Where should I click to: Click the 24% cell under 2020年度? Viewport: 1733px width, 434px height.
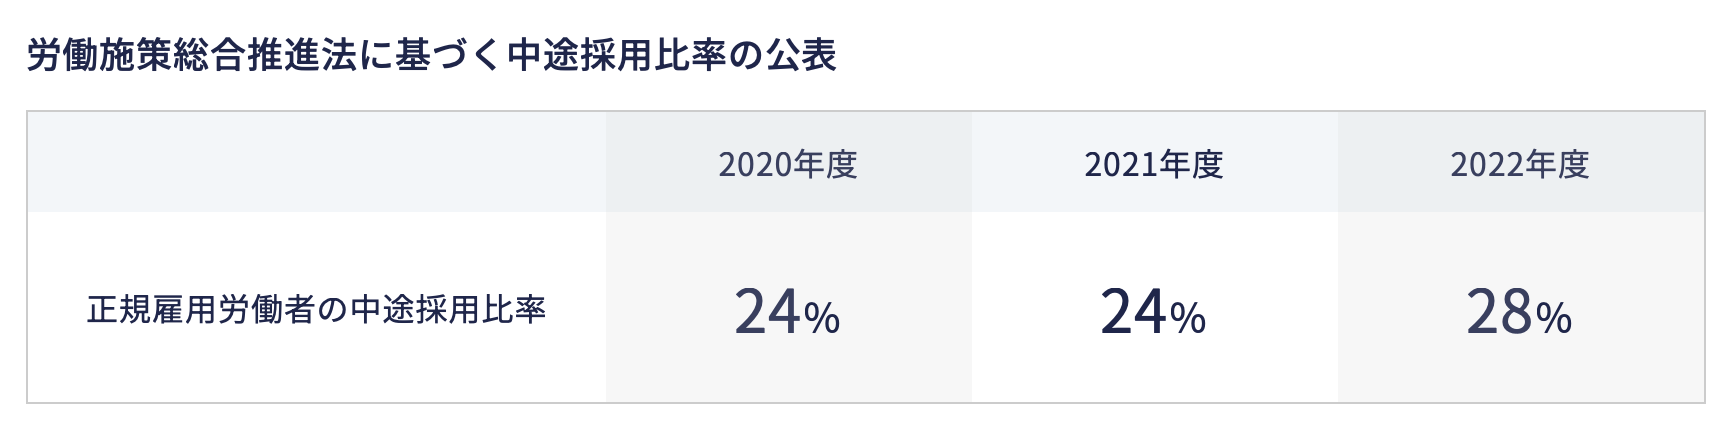click(x=788, y=311)
